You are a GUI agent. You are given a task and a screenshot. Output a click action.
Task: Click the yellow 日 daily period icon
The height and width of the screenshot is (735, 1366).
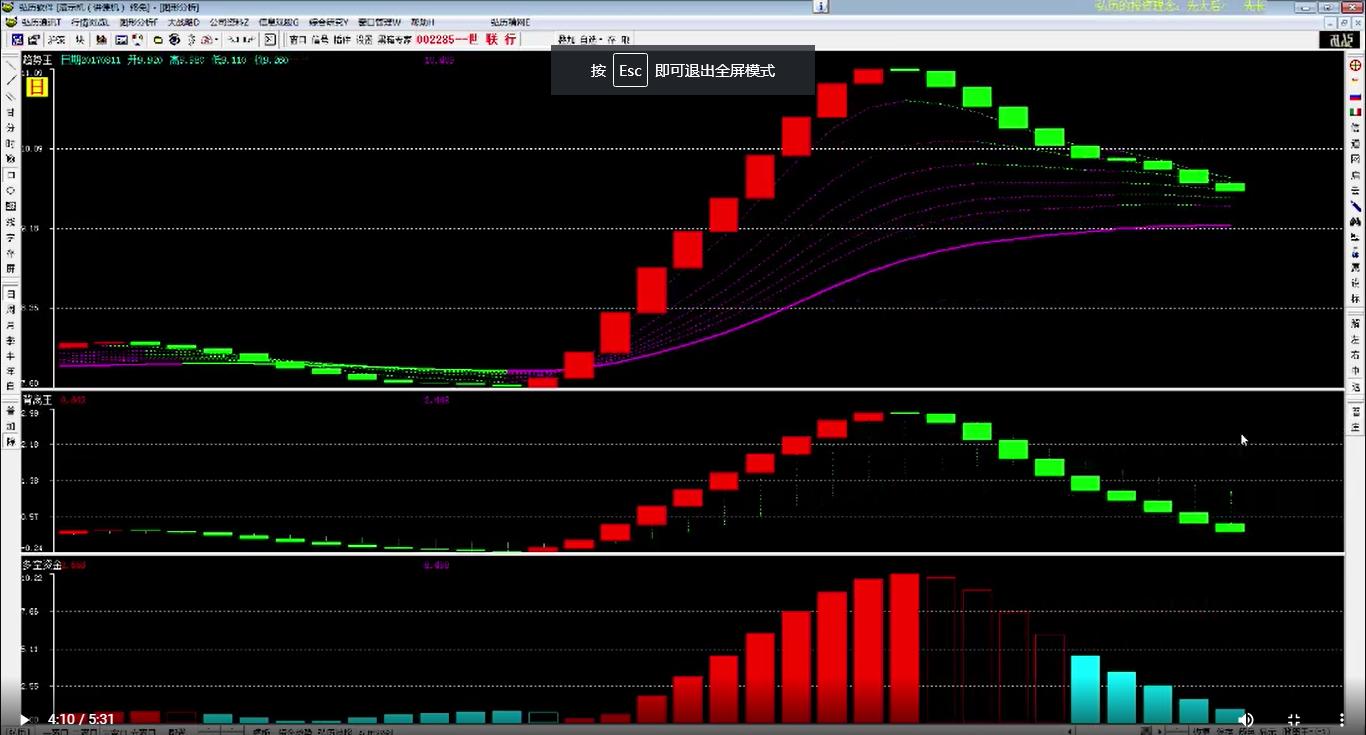click(36, 86)
